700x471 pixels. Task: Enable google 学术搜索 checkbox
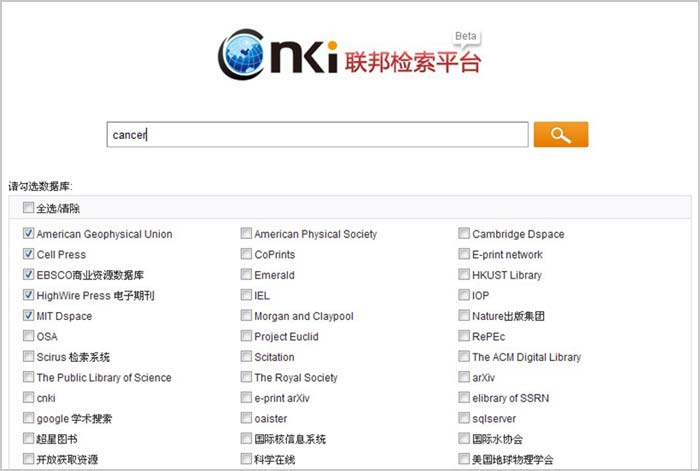coord(28,418)
